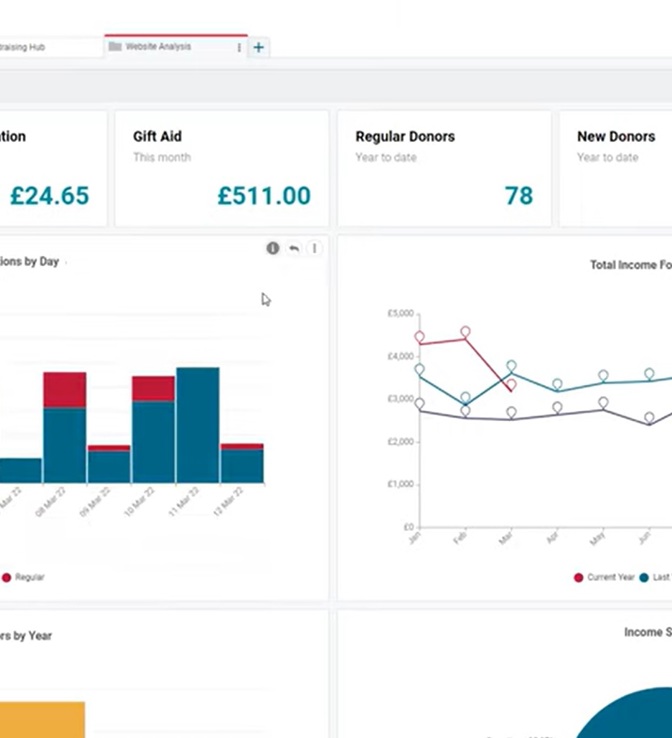Image resolution: width=672 pixels, height=738 pixels.
Task: Toggle Current Year legend series
Action: (604, 577)
